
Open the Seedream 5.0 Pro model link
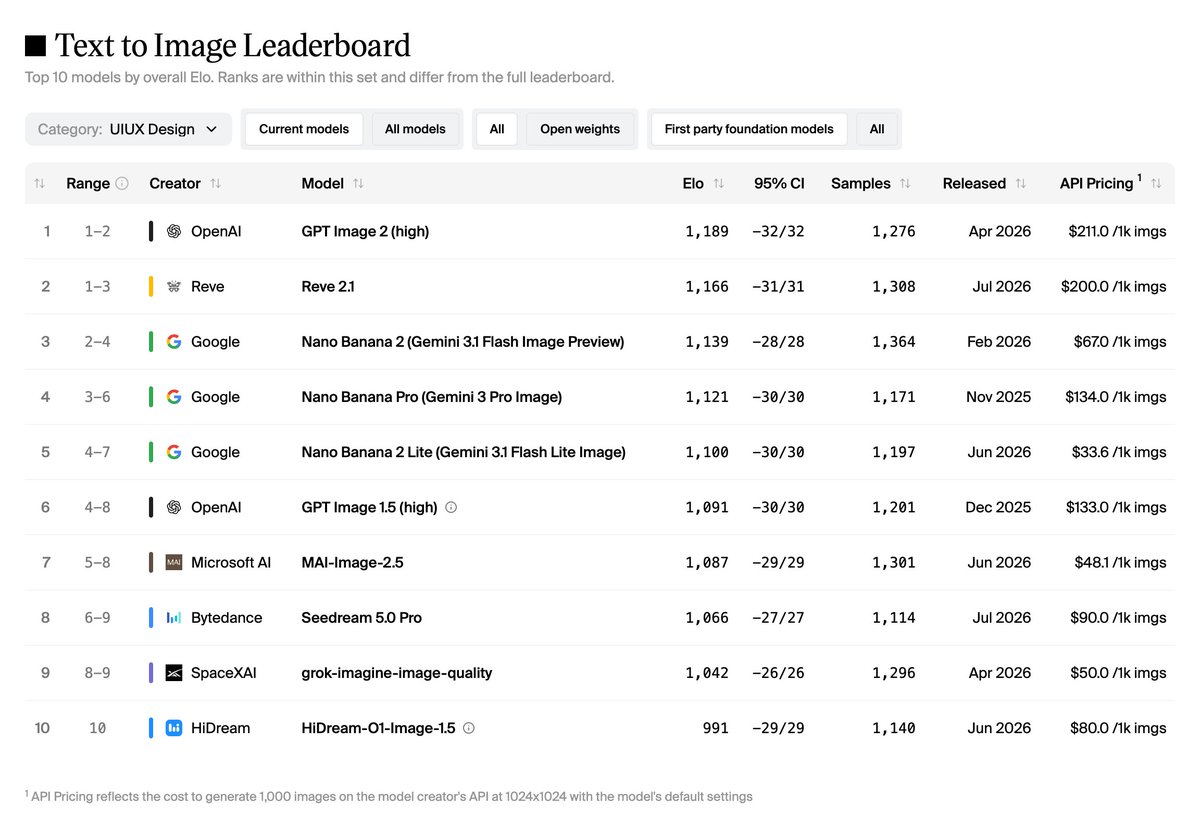[362, 617]
